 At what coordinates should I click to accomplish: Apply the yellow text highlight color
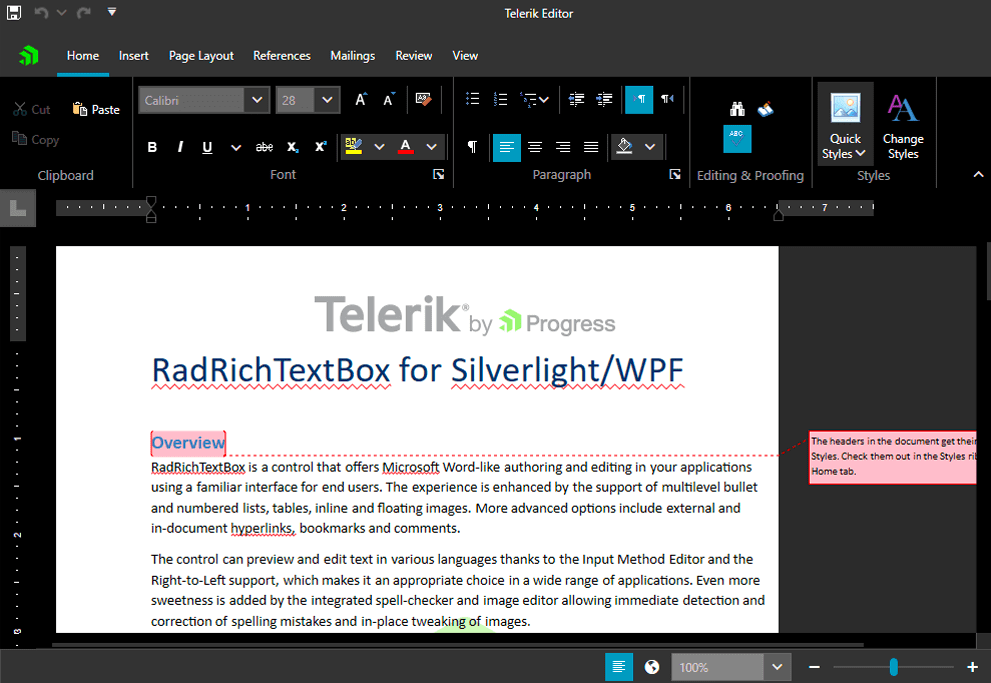(x=354, y=147)
